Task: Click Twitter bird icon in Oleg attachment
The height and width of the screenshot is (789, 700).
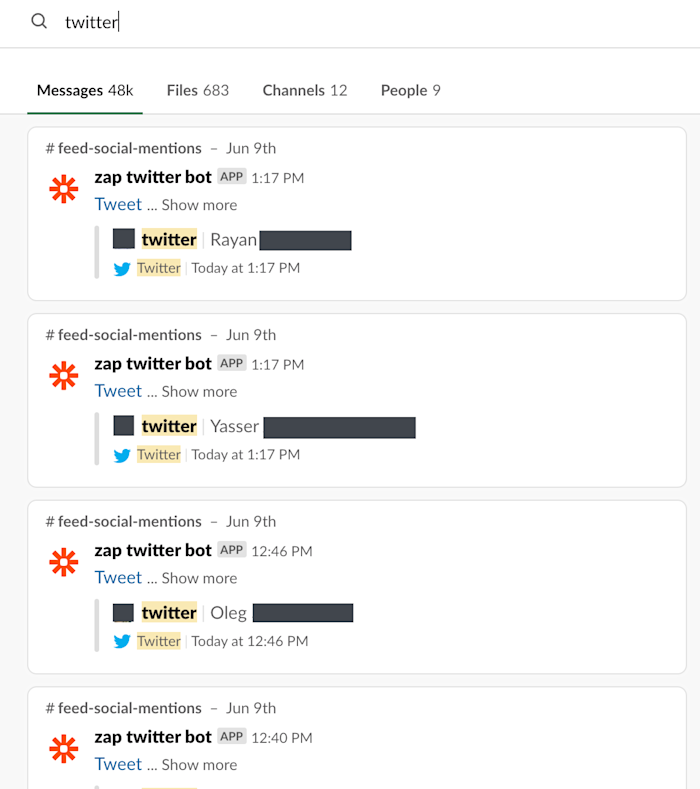Action: coord(122,642)
